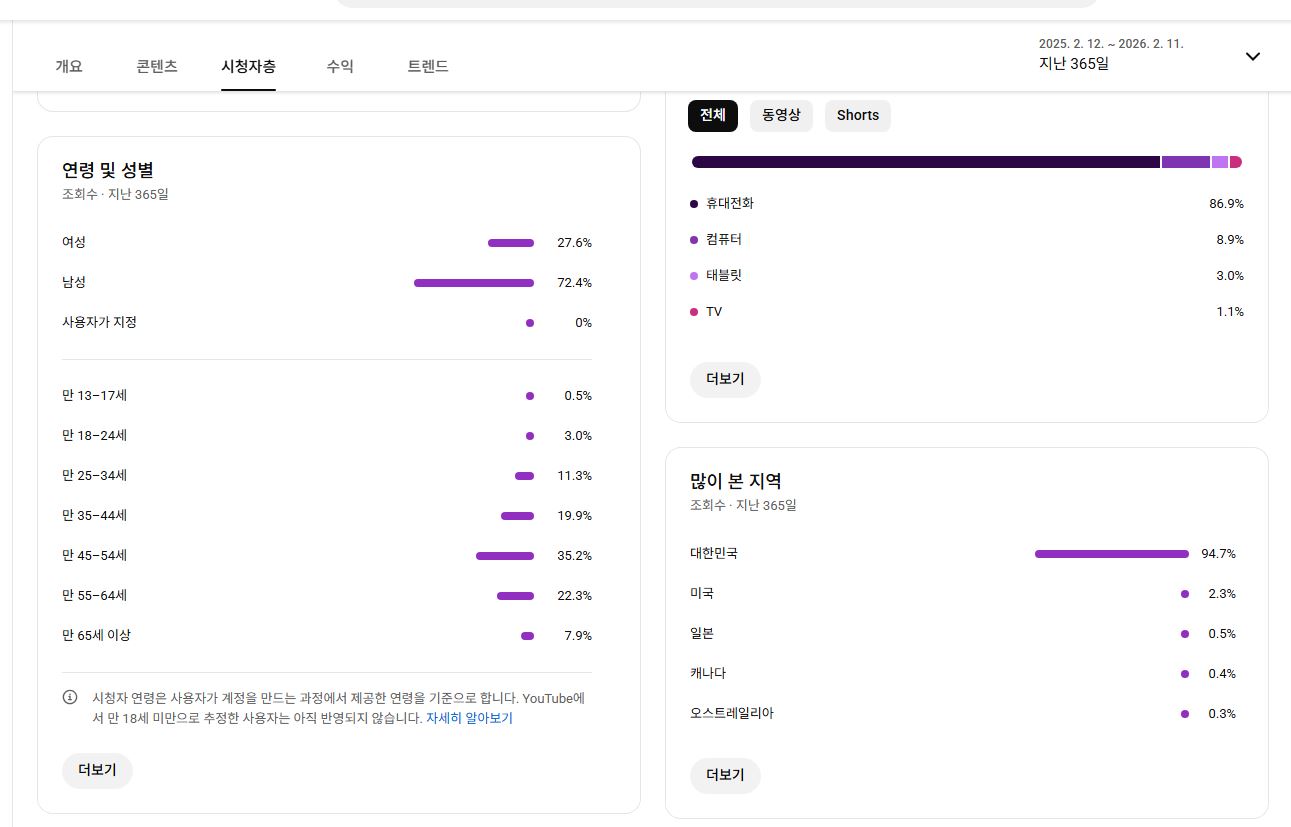Open the 개요 tab

(69, 66)
